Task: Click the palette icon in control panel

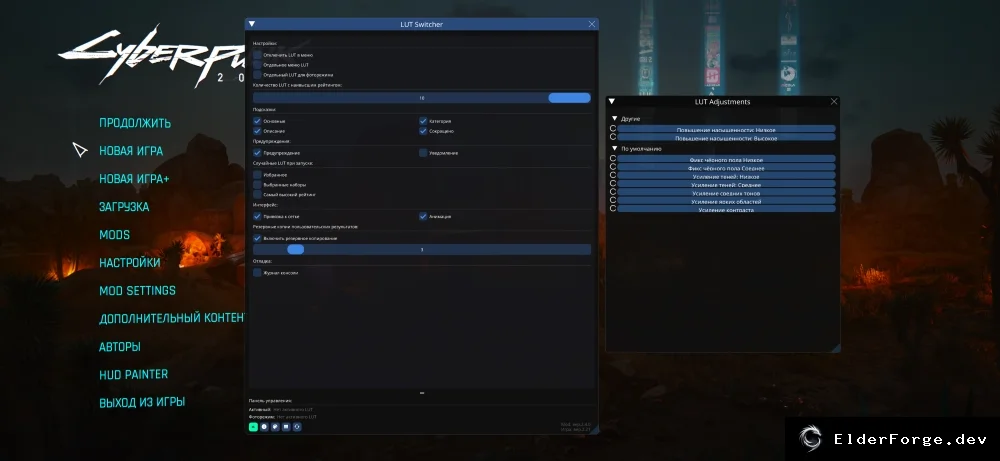Action: coord(275,427)
